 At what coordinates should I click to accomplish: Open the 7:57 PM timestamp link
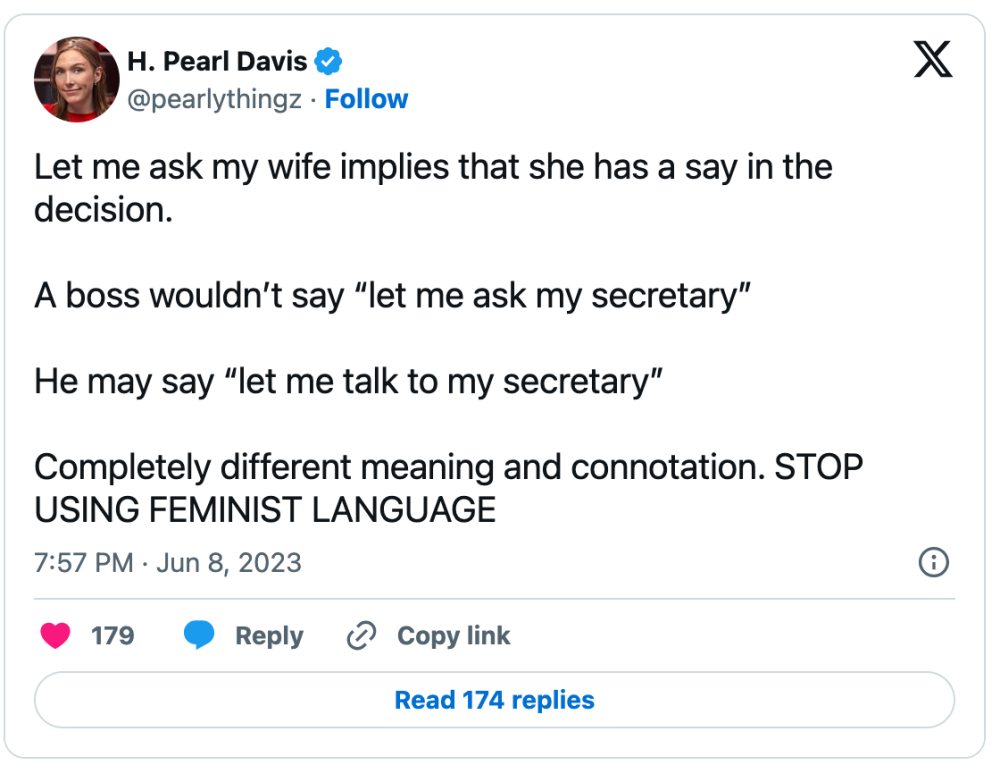tap(84, 563)
